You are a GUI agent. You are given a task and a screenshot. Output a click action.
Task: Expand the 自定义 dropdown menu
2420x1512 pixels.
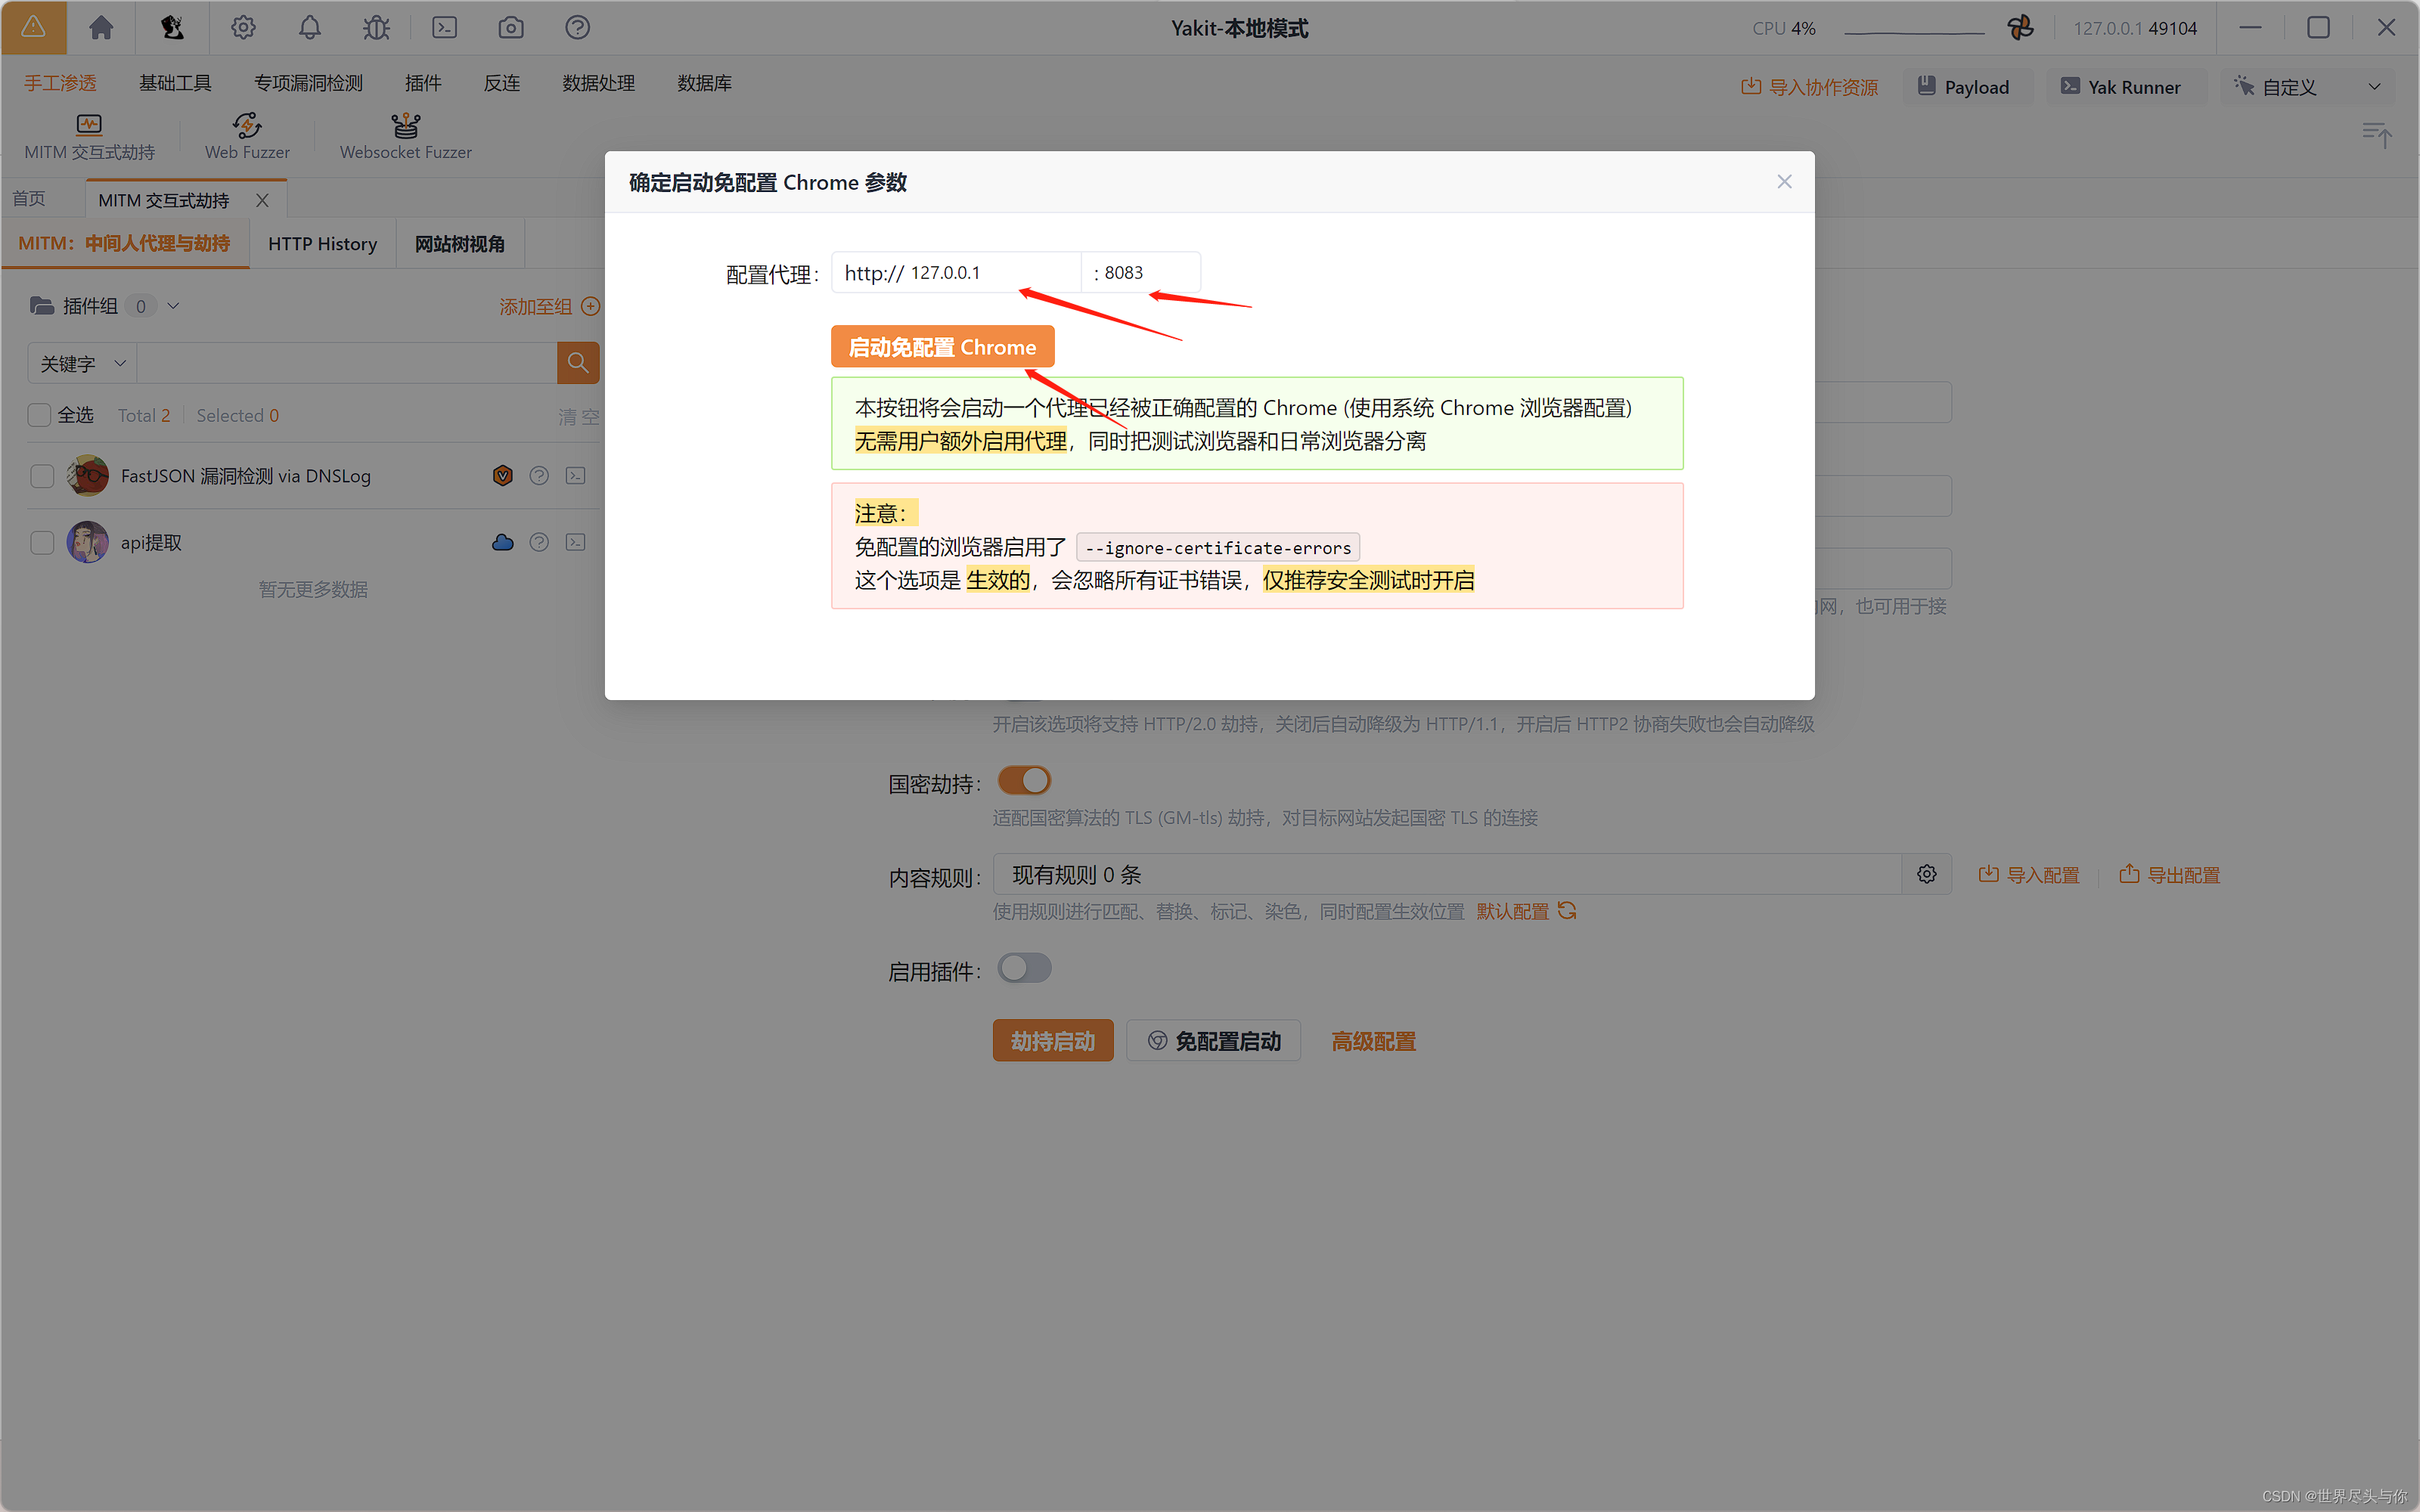(x=2375, y=86)
